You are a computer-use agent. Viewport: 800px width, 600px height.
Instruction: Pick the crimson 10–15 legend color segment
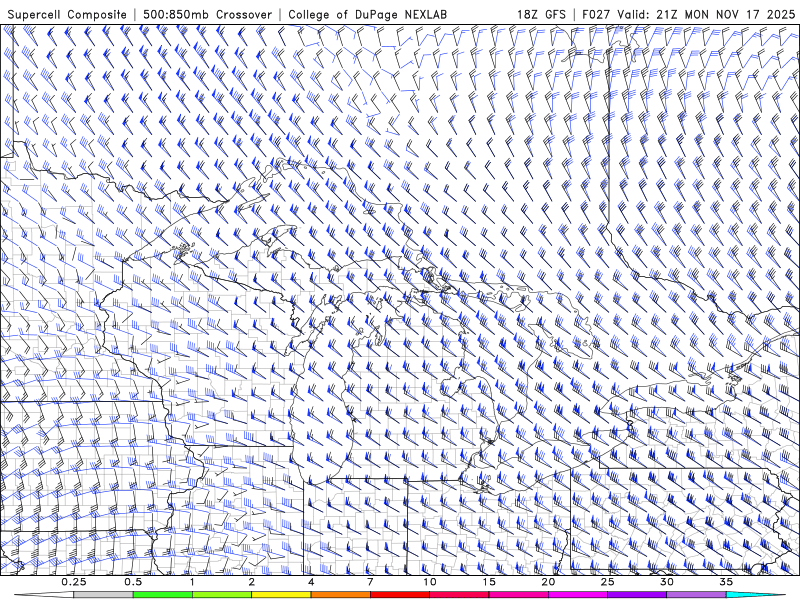459,595
